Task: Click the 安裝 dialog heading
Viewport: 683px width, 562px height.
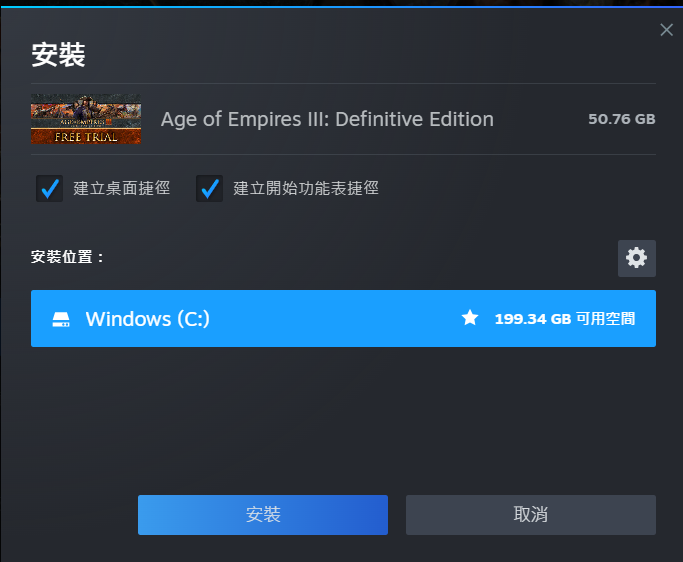Action: click(58, 55)
